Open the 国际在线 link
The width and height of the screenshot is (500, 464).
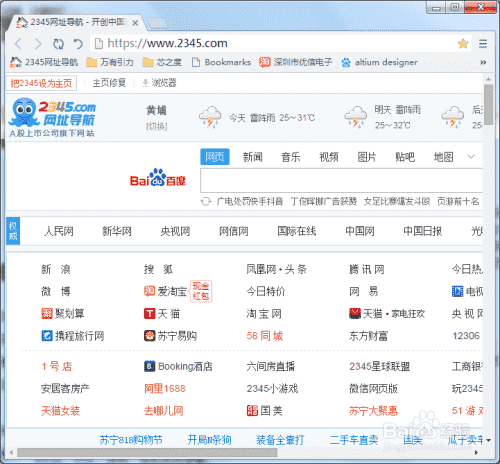pyautogui.click(x=297, y=231)
